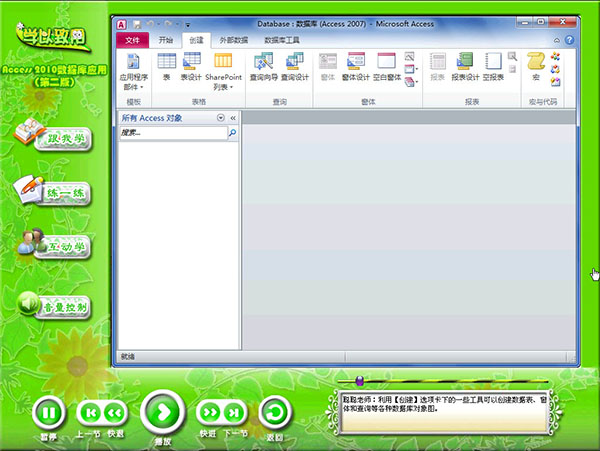
Task: Click the 查询设计 query design icon
Action: coord(295,67)
